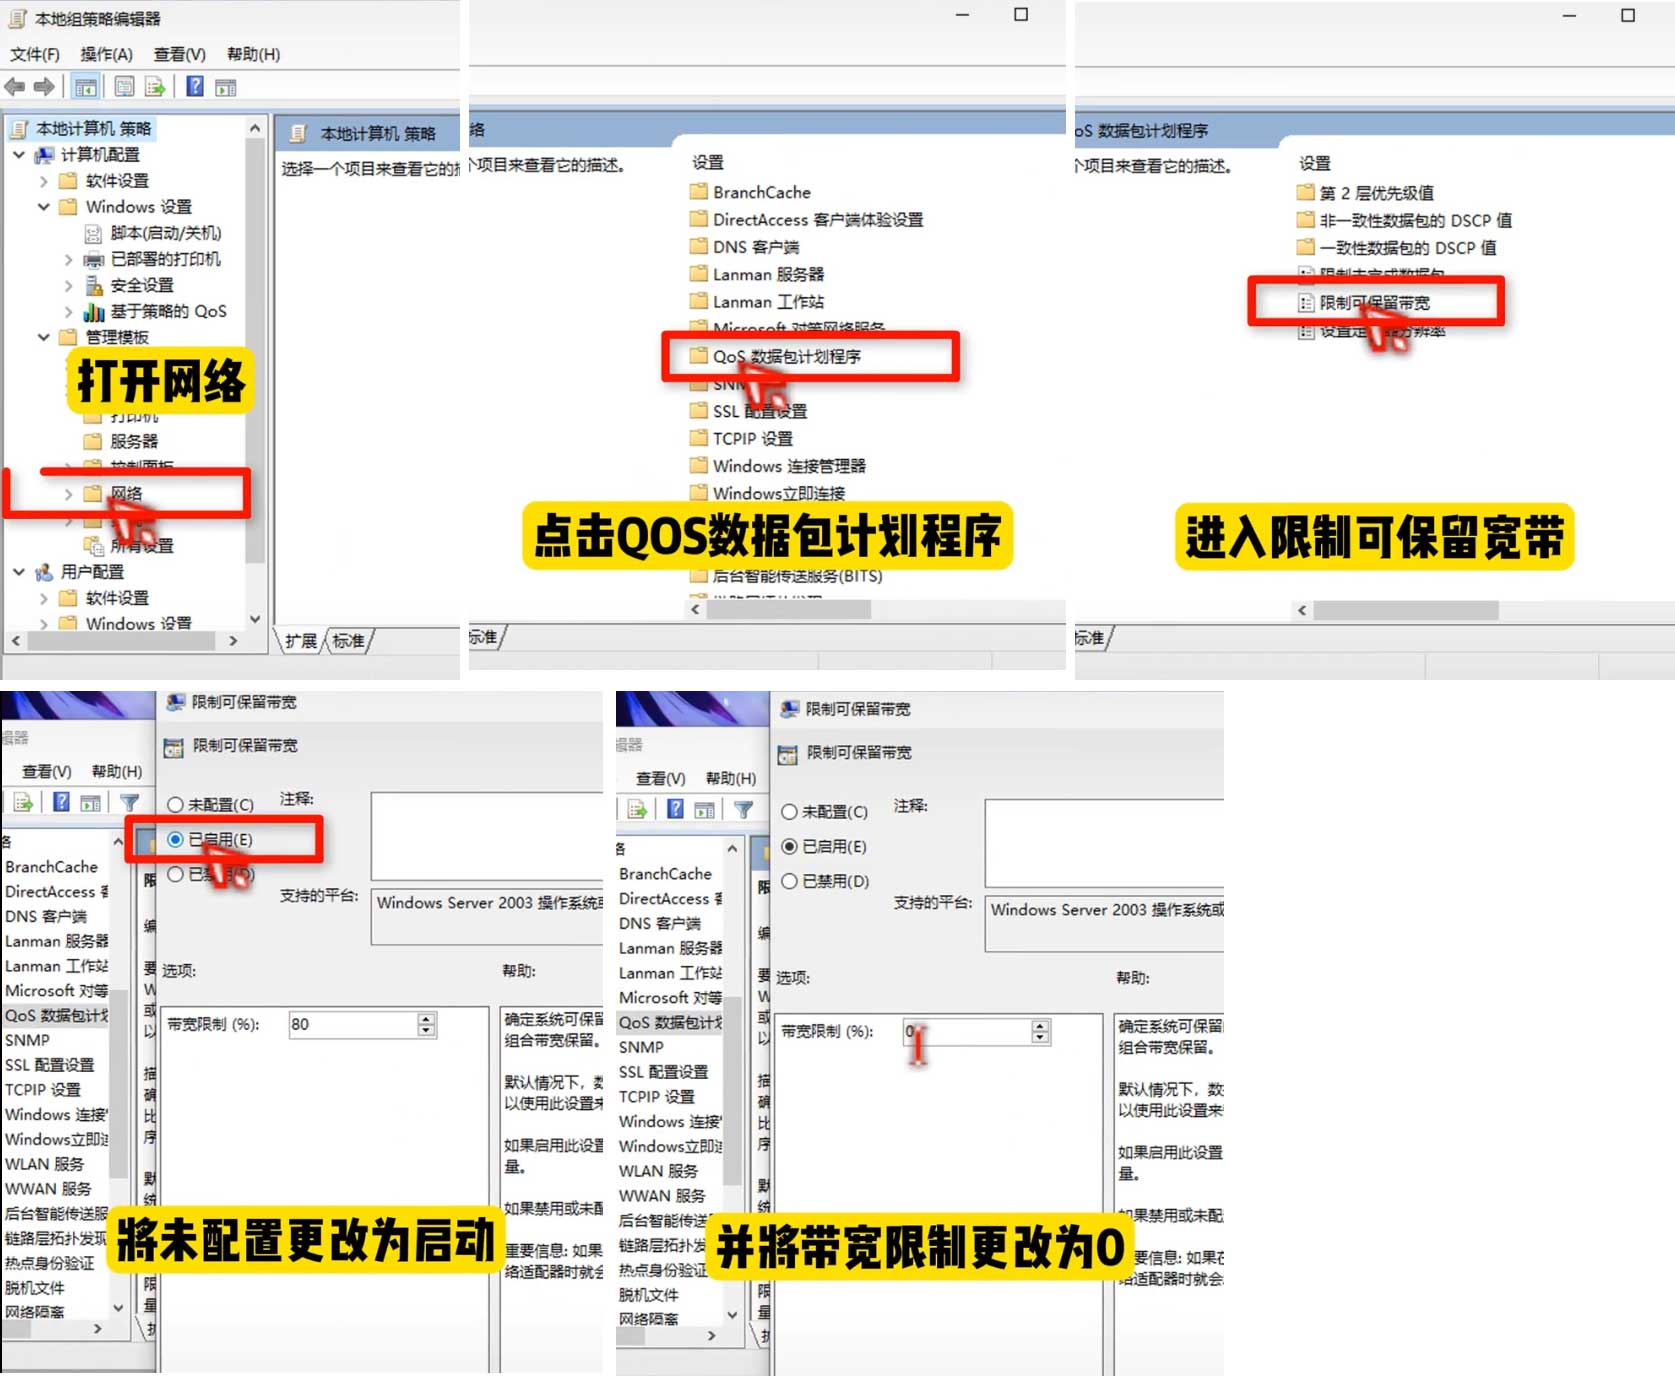This screenshot has height=1376, width=1675.
Task: Open the 操作(A) menu
Action: (106, 54)
